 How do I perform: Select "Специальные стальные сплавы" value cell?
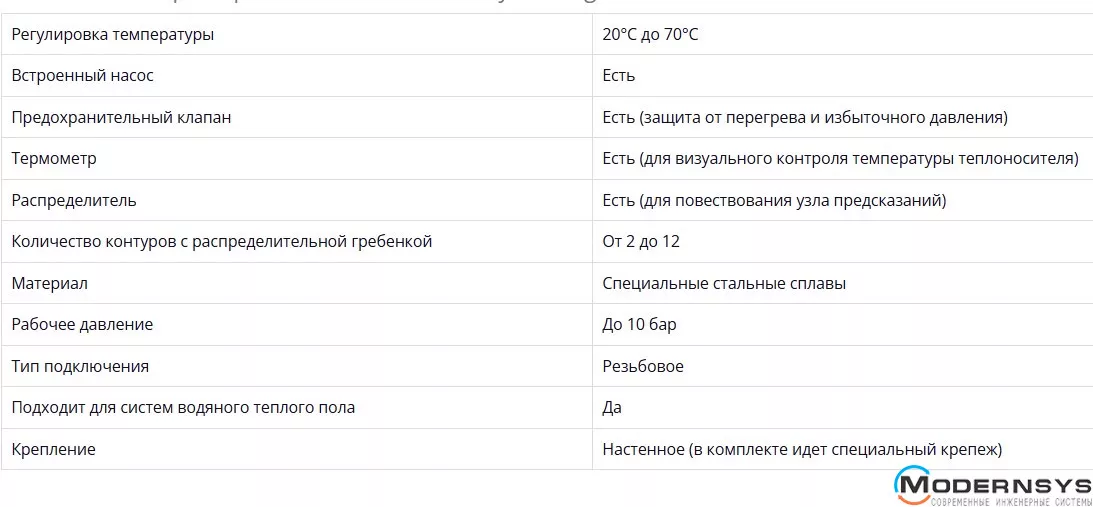click(x=724, y=283)
